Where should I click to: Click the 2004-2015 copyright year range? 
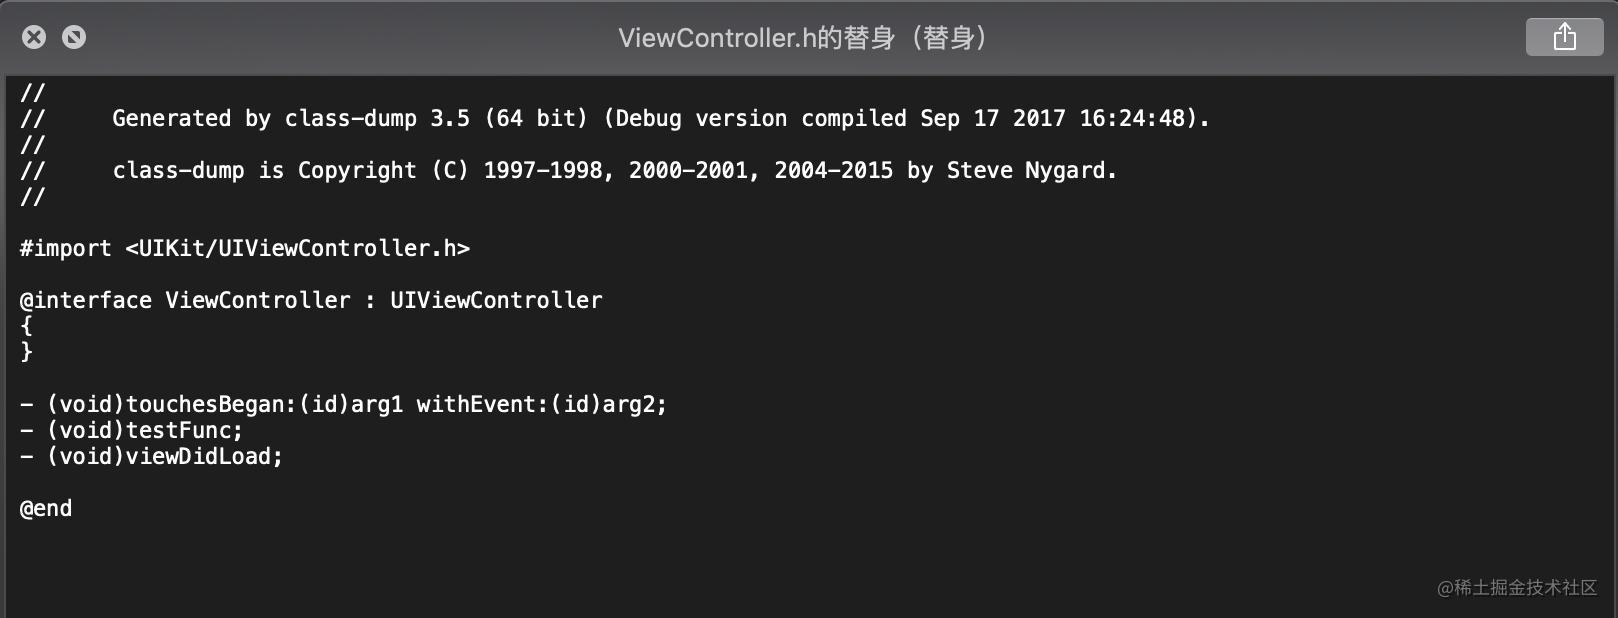click(834, 170)
